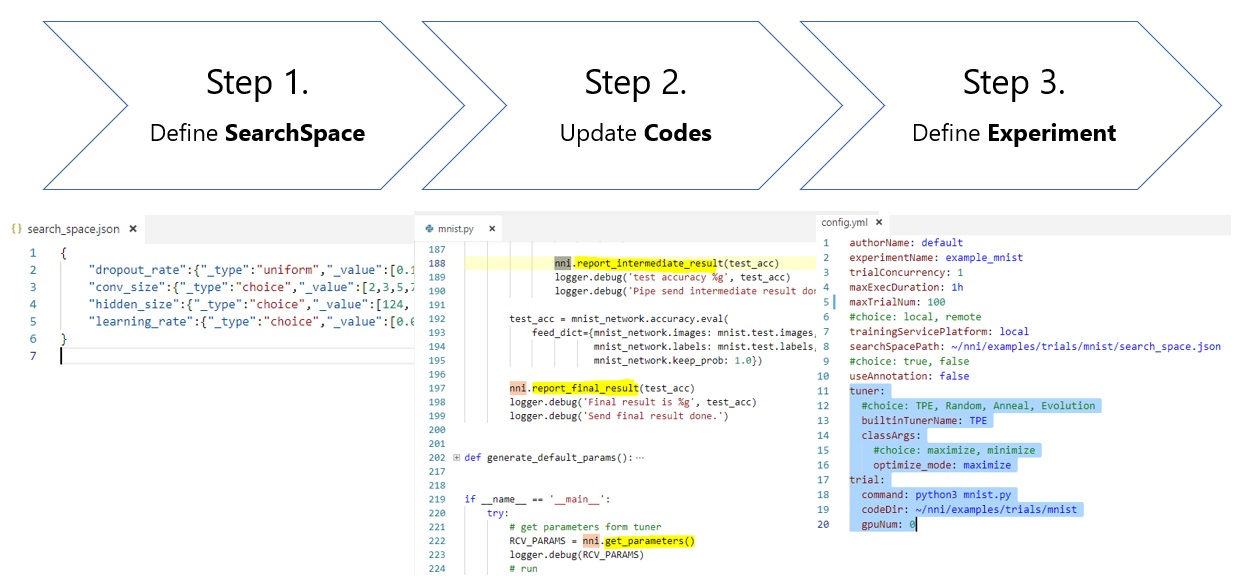Click the JSON braces icon on search_space.json tab

pos(17,229)
